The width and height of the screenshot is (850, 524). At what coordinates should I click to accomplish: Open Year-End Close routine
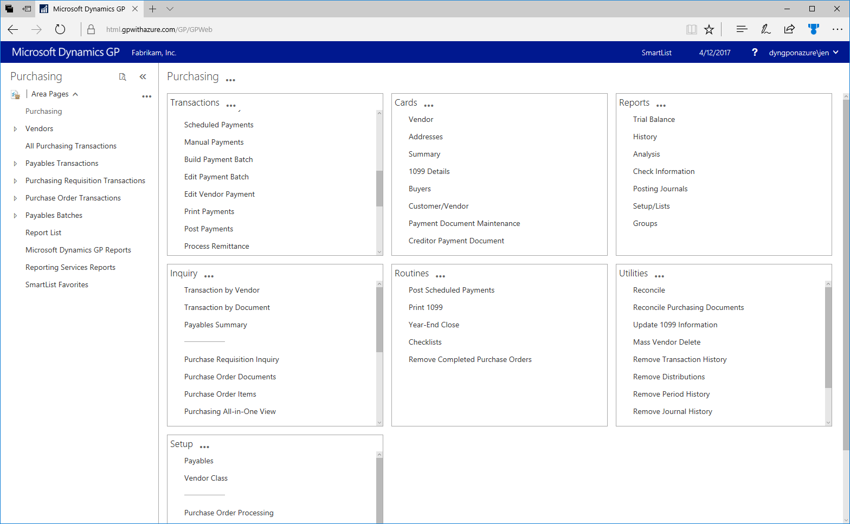pos(434,325)
